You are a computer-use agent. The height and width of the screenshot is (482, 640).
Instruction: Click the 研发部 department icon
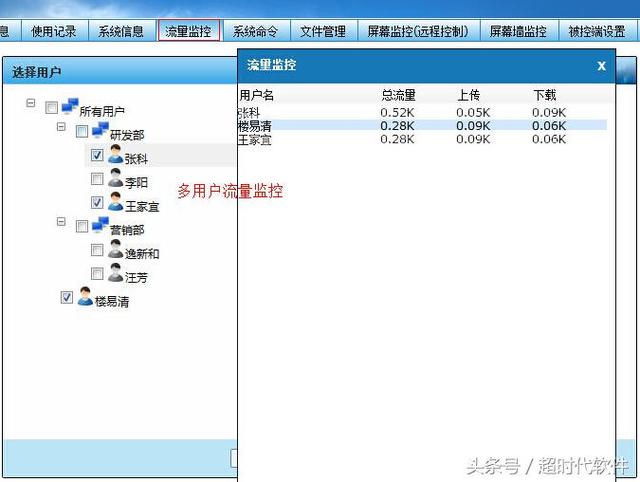(100, 131)
